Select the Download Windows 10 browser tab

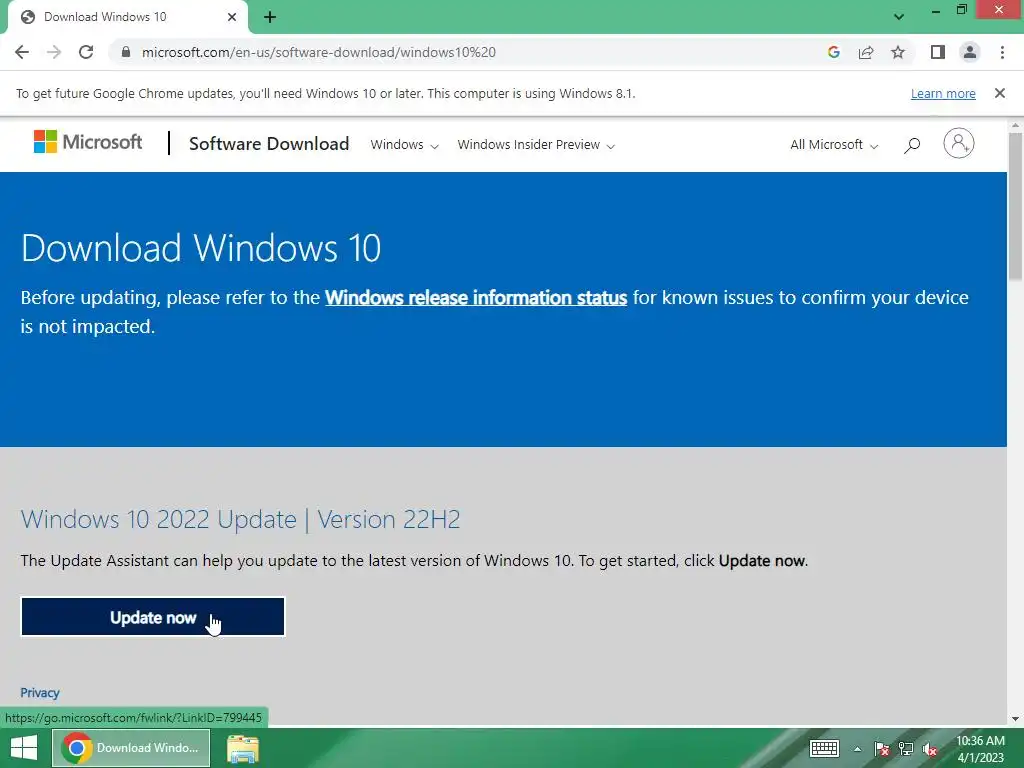[128, 17]
